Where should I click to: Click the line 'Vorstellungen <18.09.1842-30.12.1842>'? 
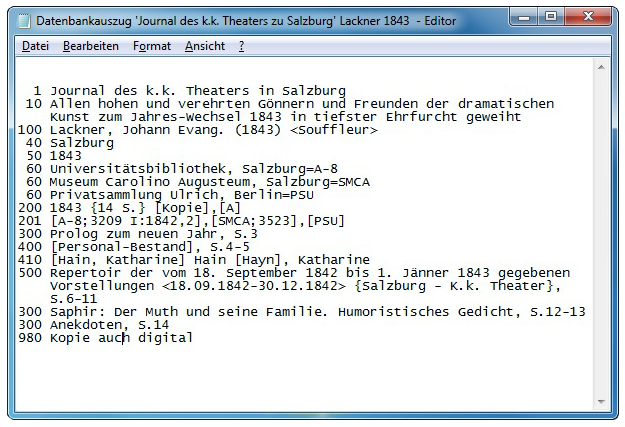tap(306, 285)
